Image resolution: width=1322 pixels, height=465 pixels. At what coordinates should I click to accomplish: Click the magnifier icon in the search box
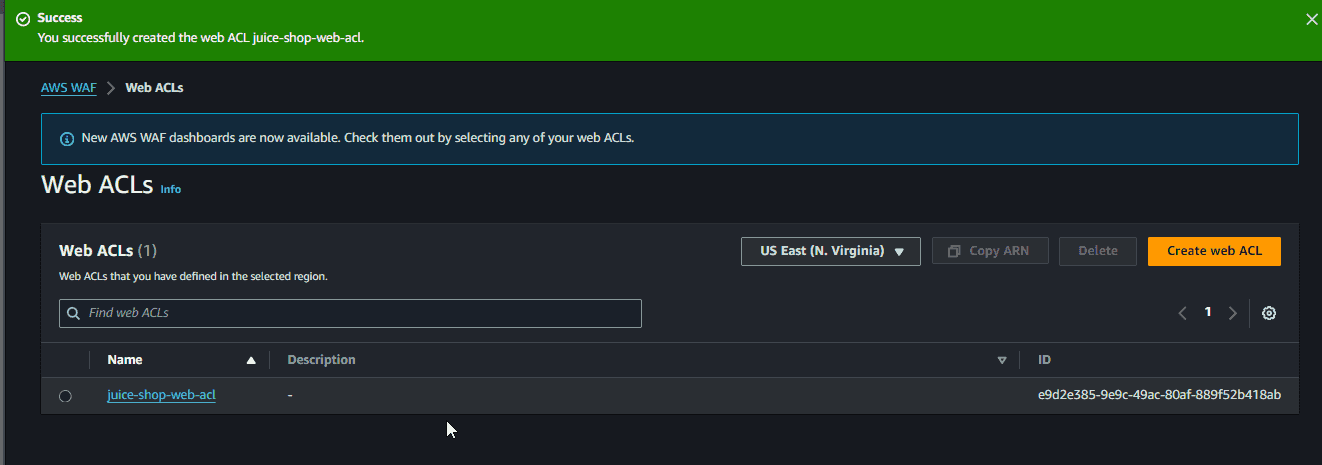tap(73, 313)
